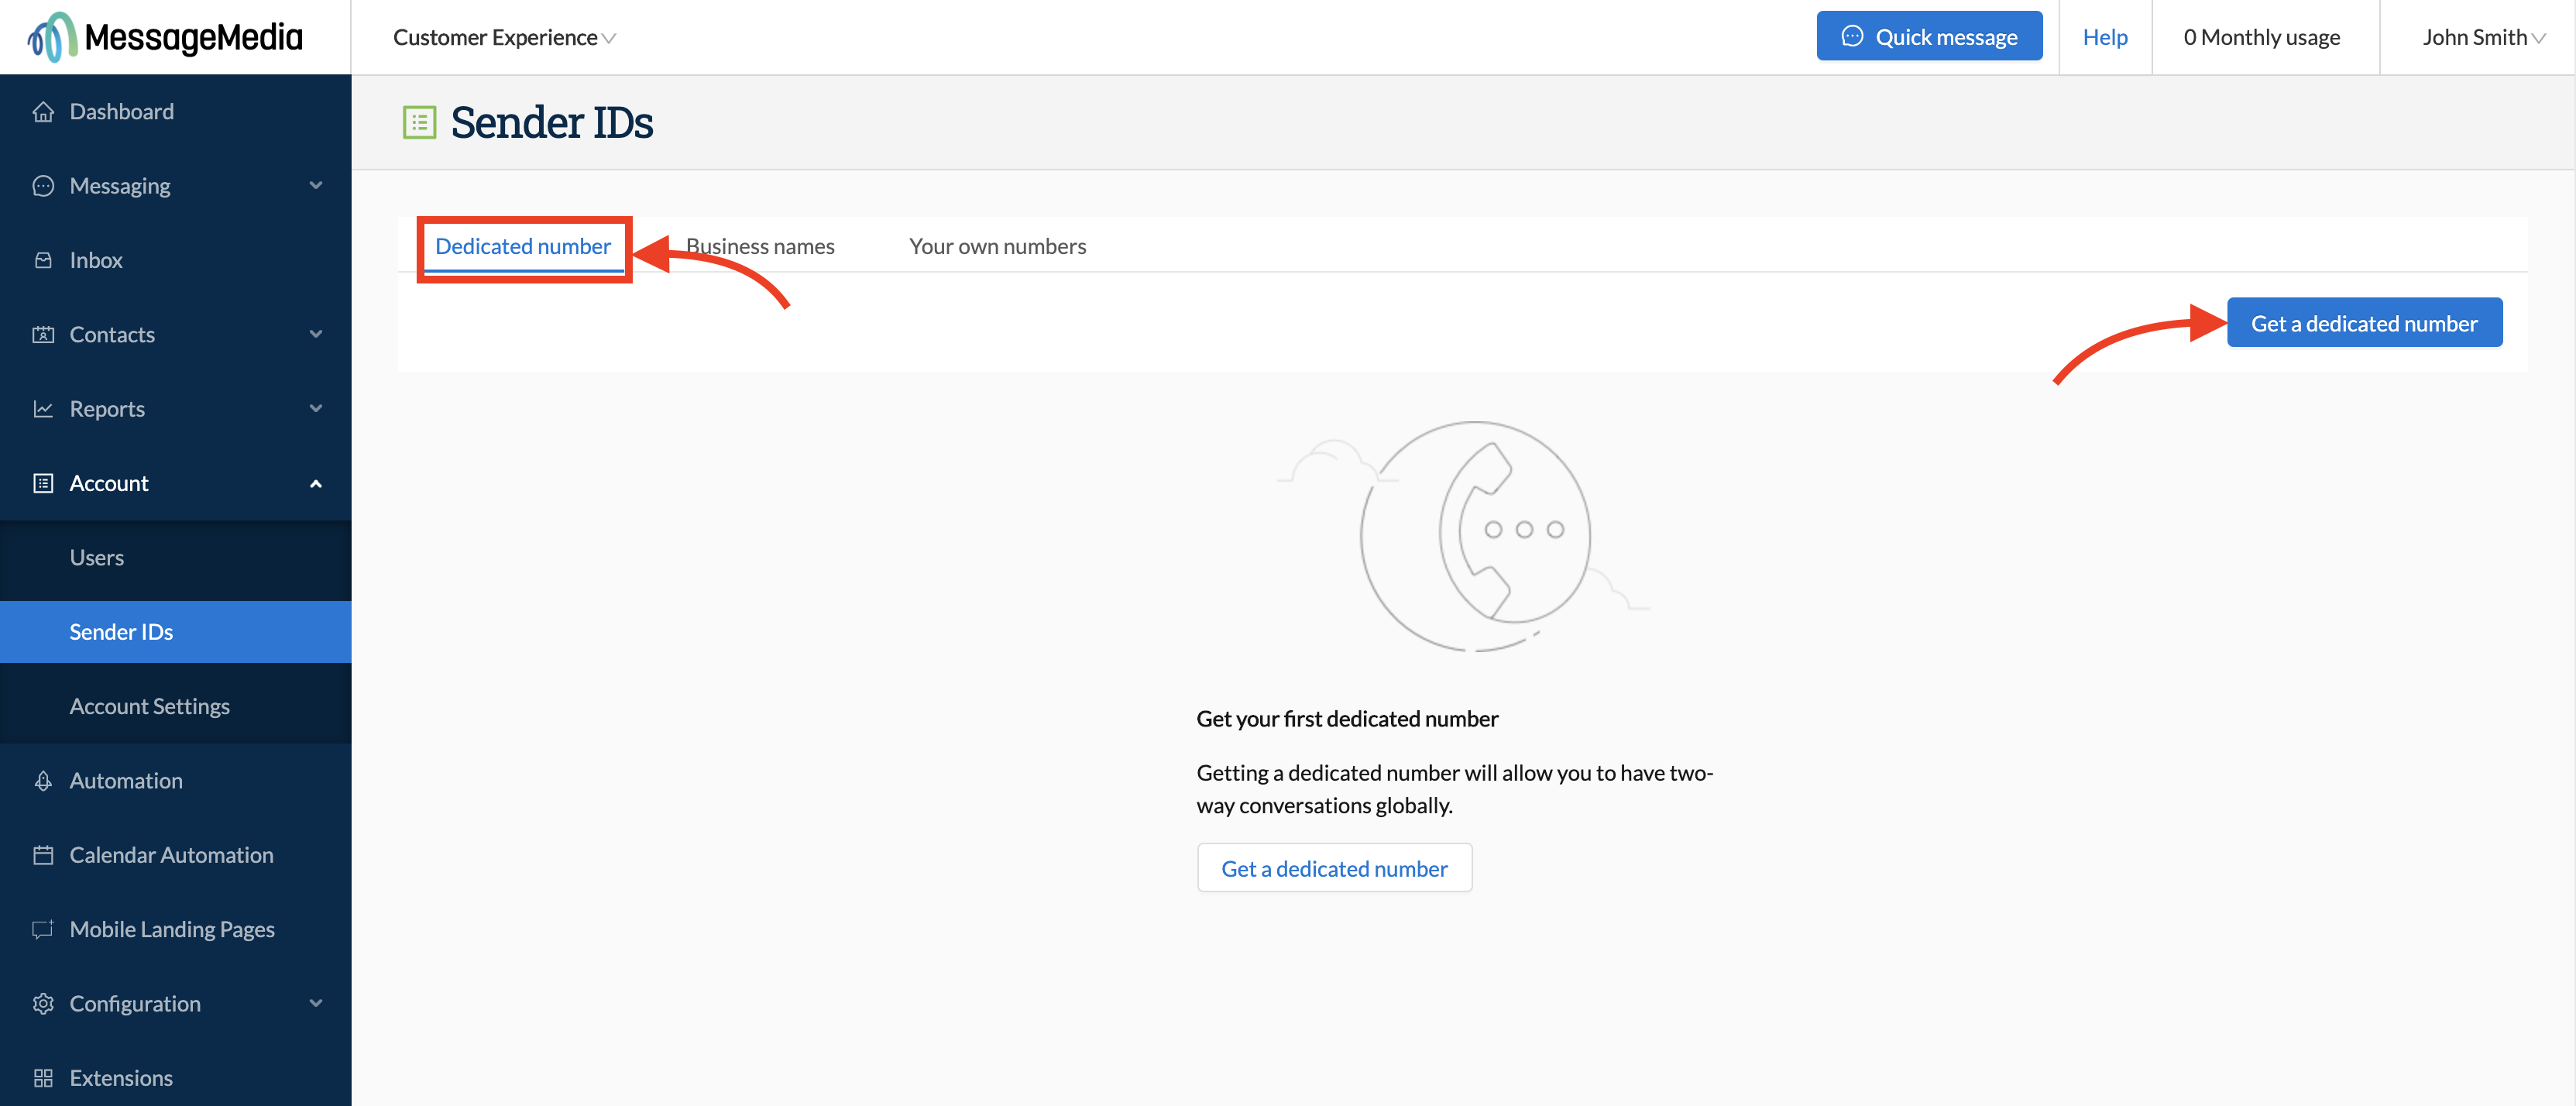Screen dimensions: 2576x1106
Task: Open Mobile Landing Pages
Action: tap(176, 929)
